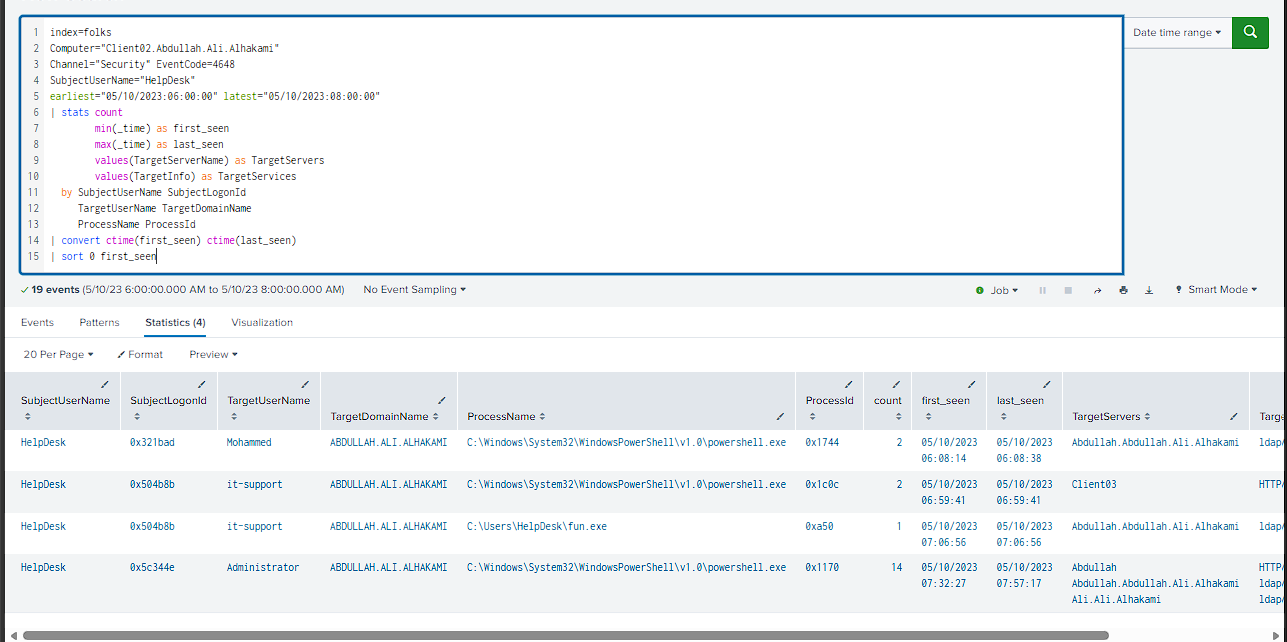Switch to the Visualization tab
1287x642 pixels.
pos(262,323)
